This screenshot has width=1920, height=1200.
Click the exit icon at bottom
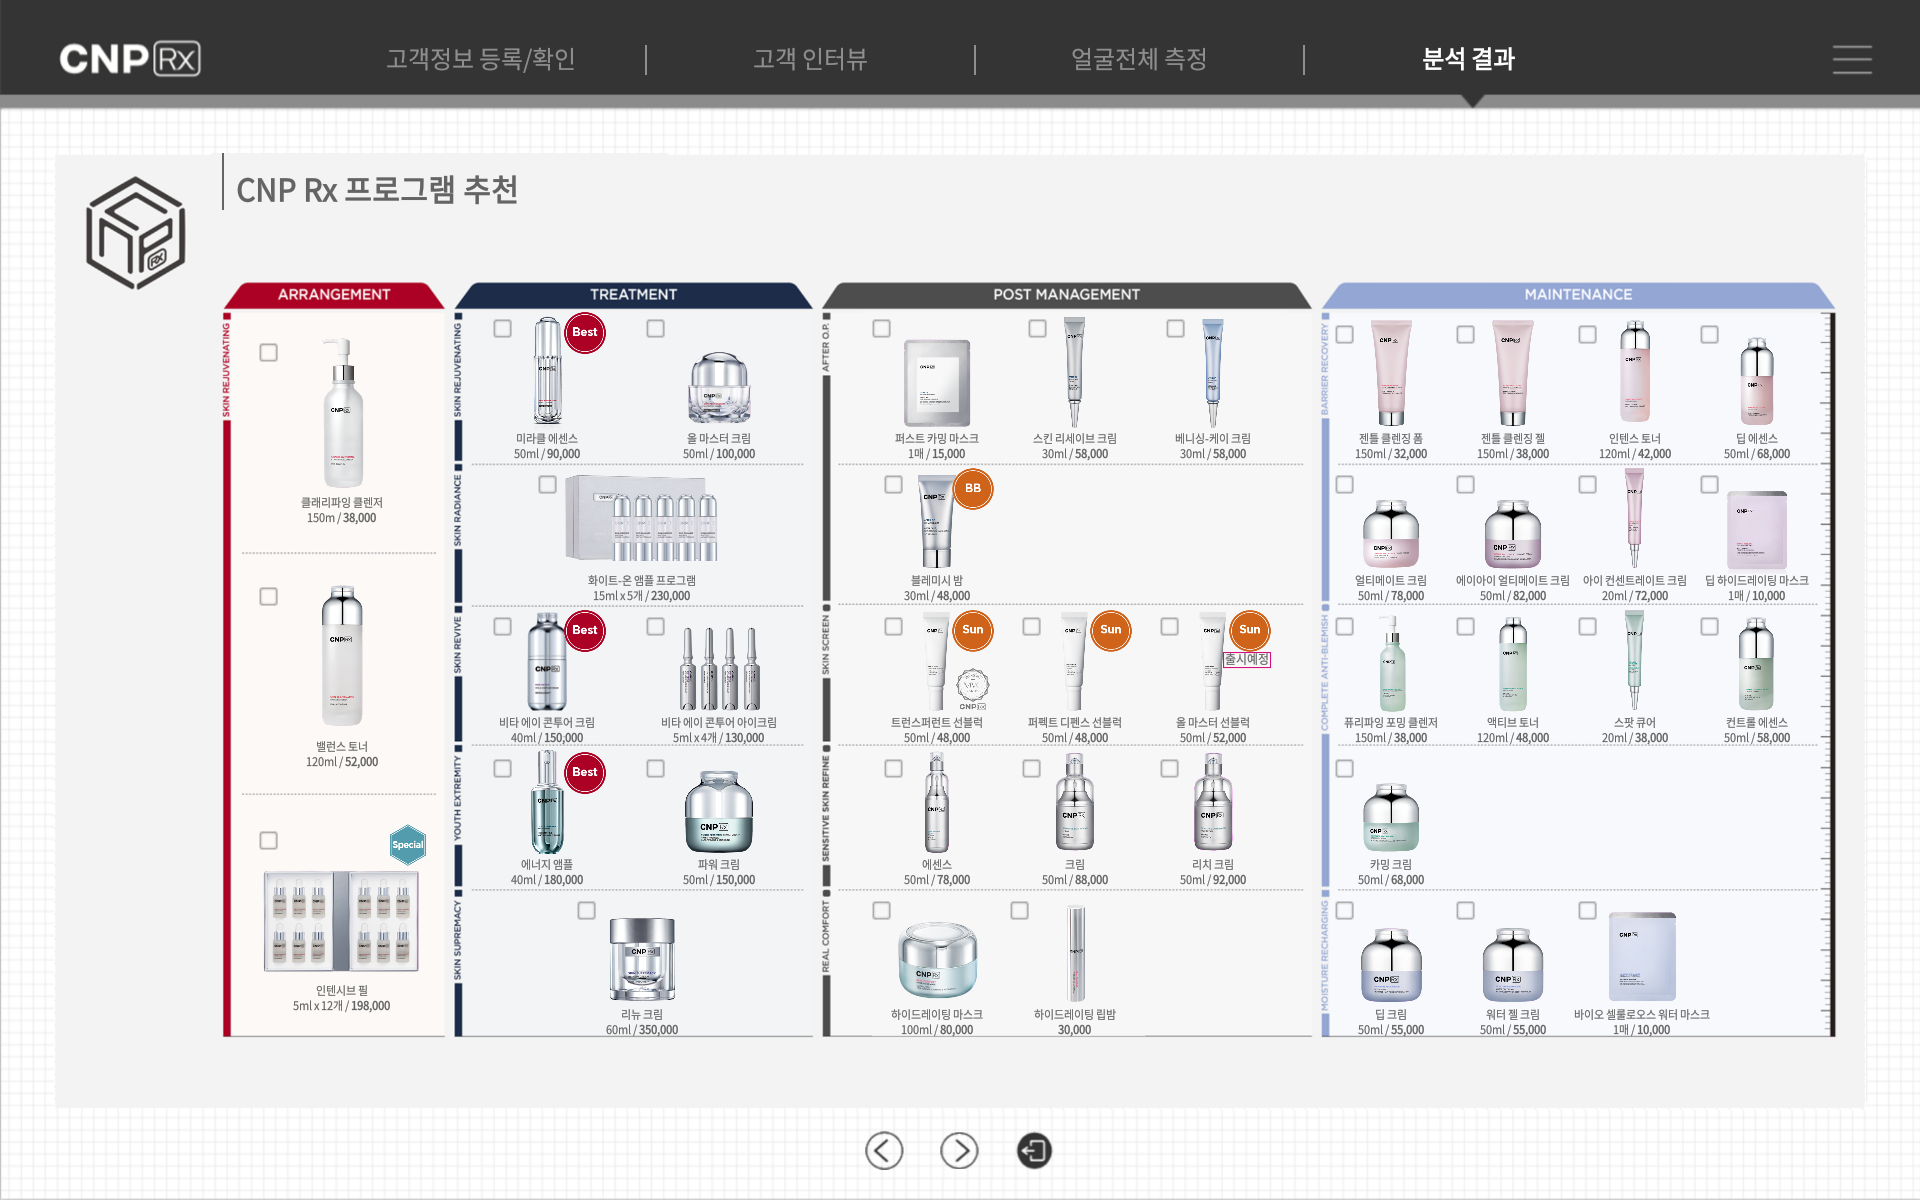tap(1034, 1151)
